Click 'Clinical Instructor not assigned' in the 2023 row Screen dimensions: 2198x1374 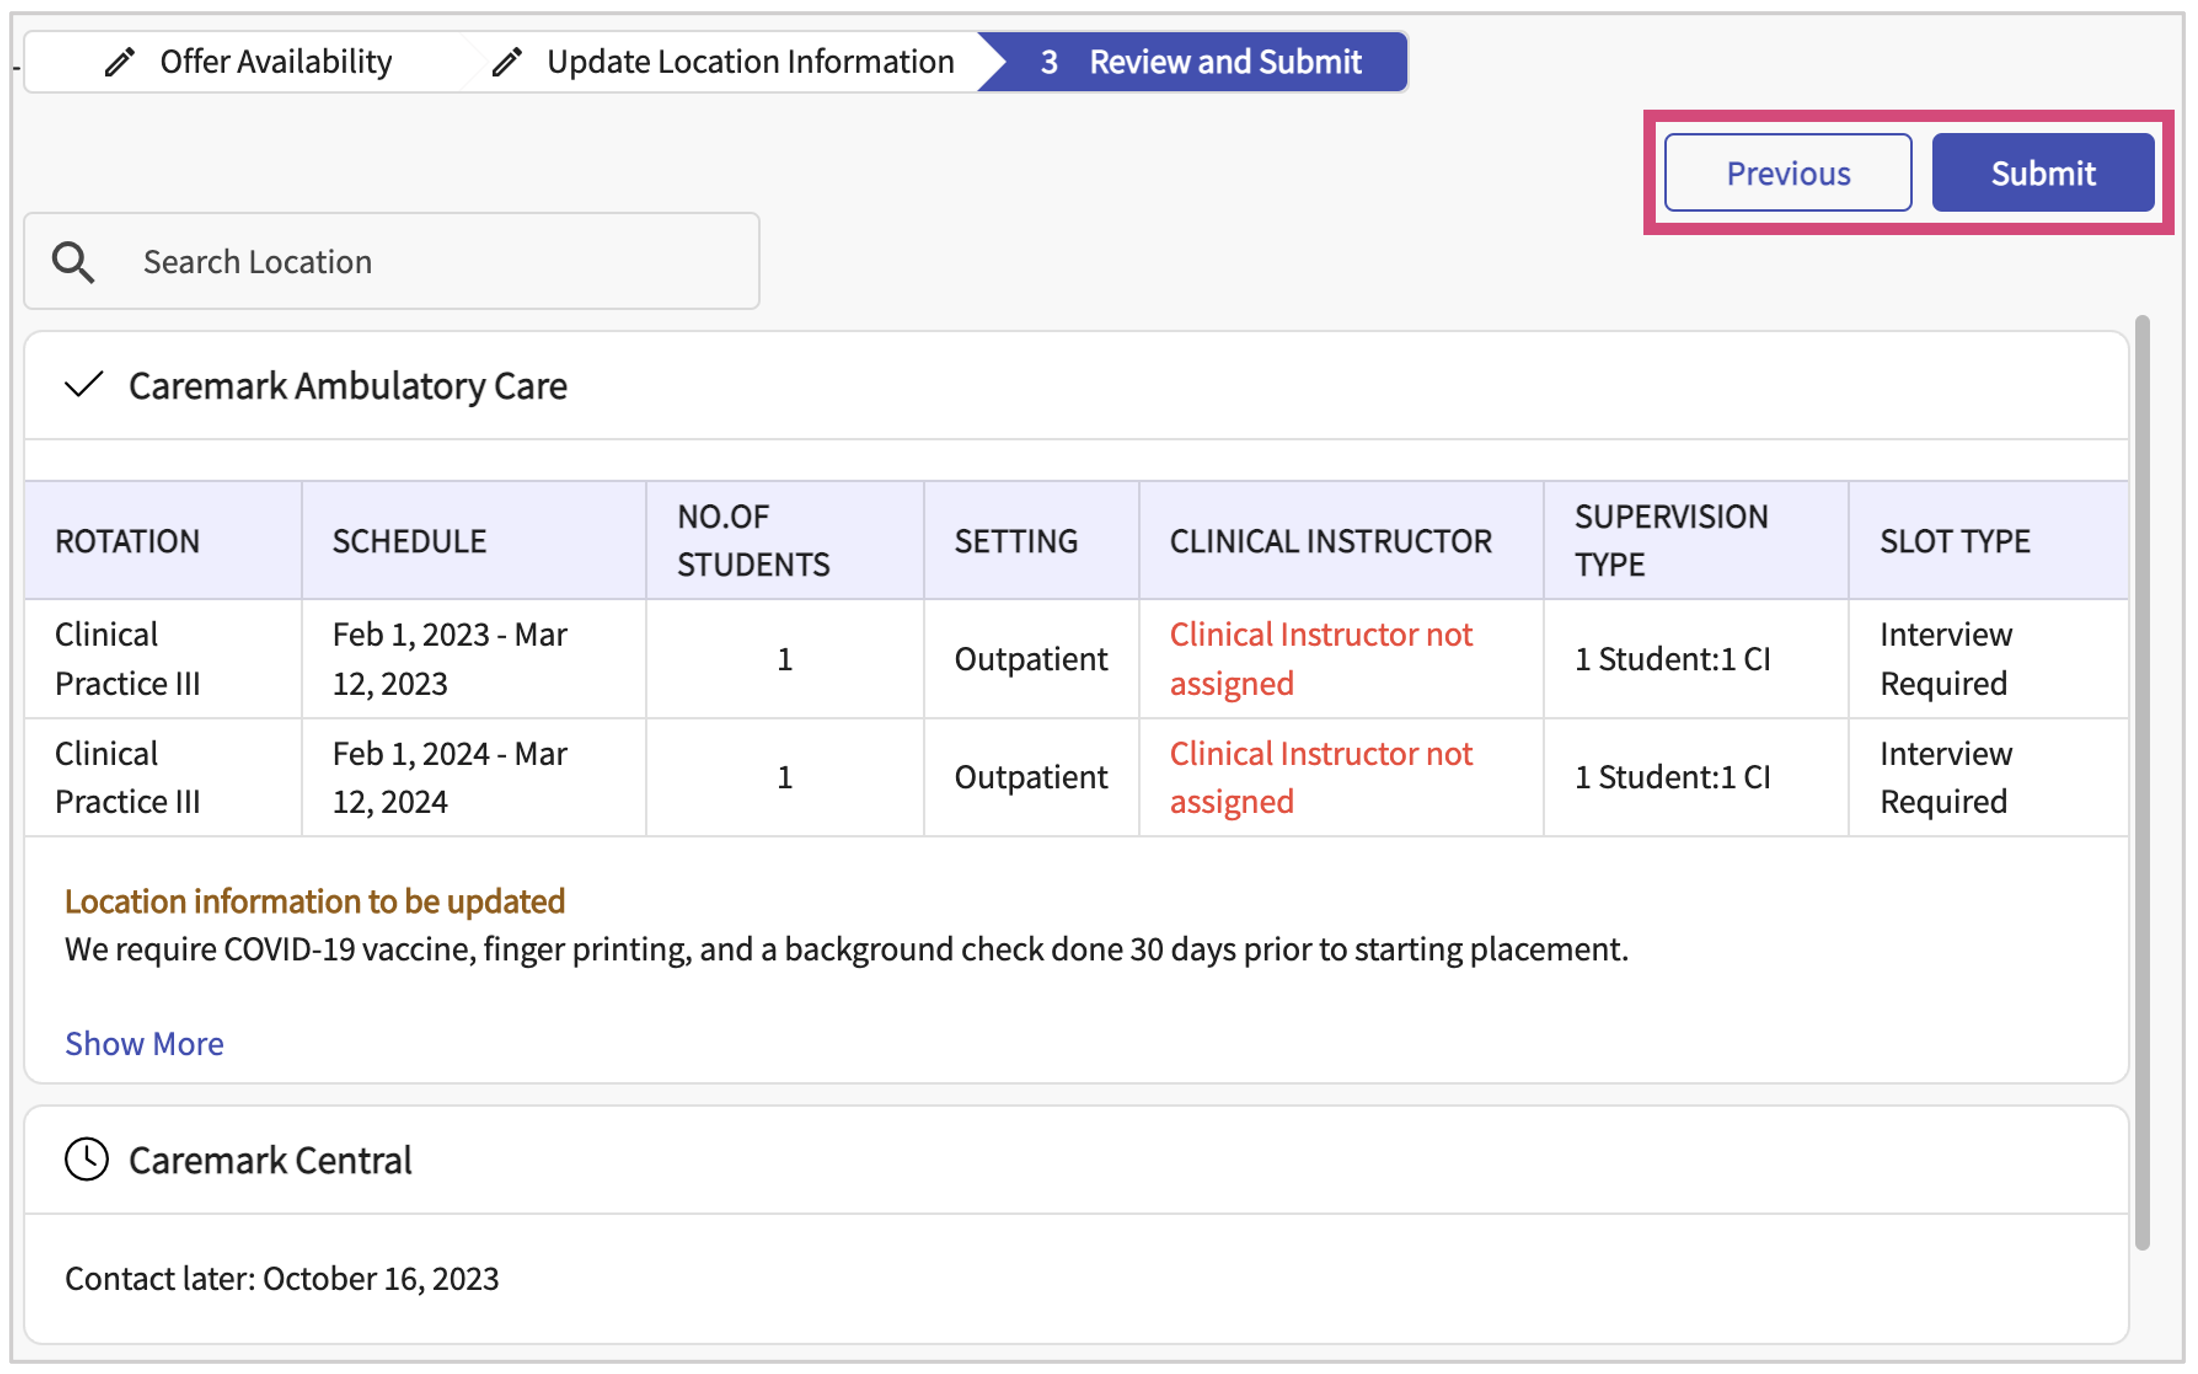click(1321, 659)
